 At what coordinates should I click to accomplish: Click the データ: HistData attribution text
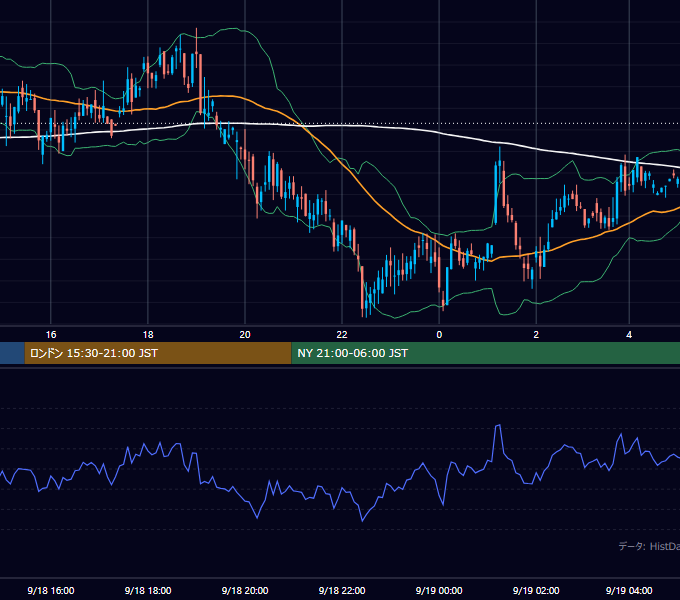click(x=649, y=546)
